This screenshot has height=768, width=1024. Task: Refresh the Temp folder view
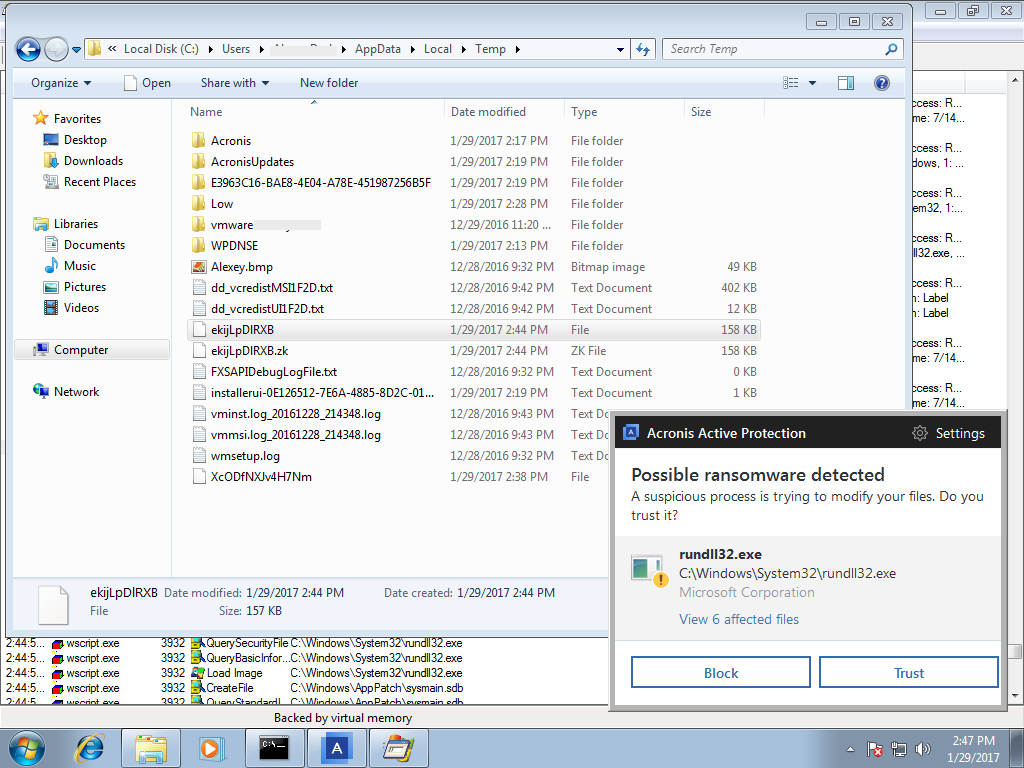(643, 49)
